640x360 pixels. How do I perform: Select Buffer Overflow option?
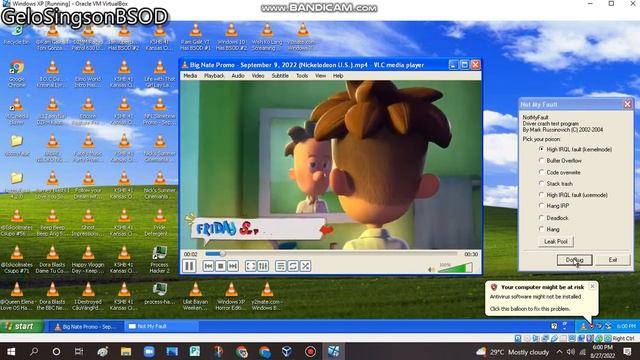560,161
